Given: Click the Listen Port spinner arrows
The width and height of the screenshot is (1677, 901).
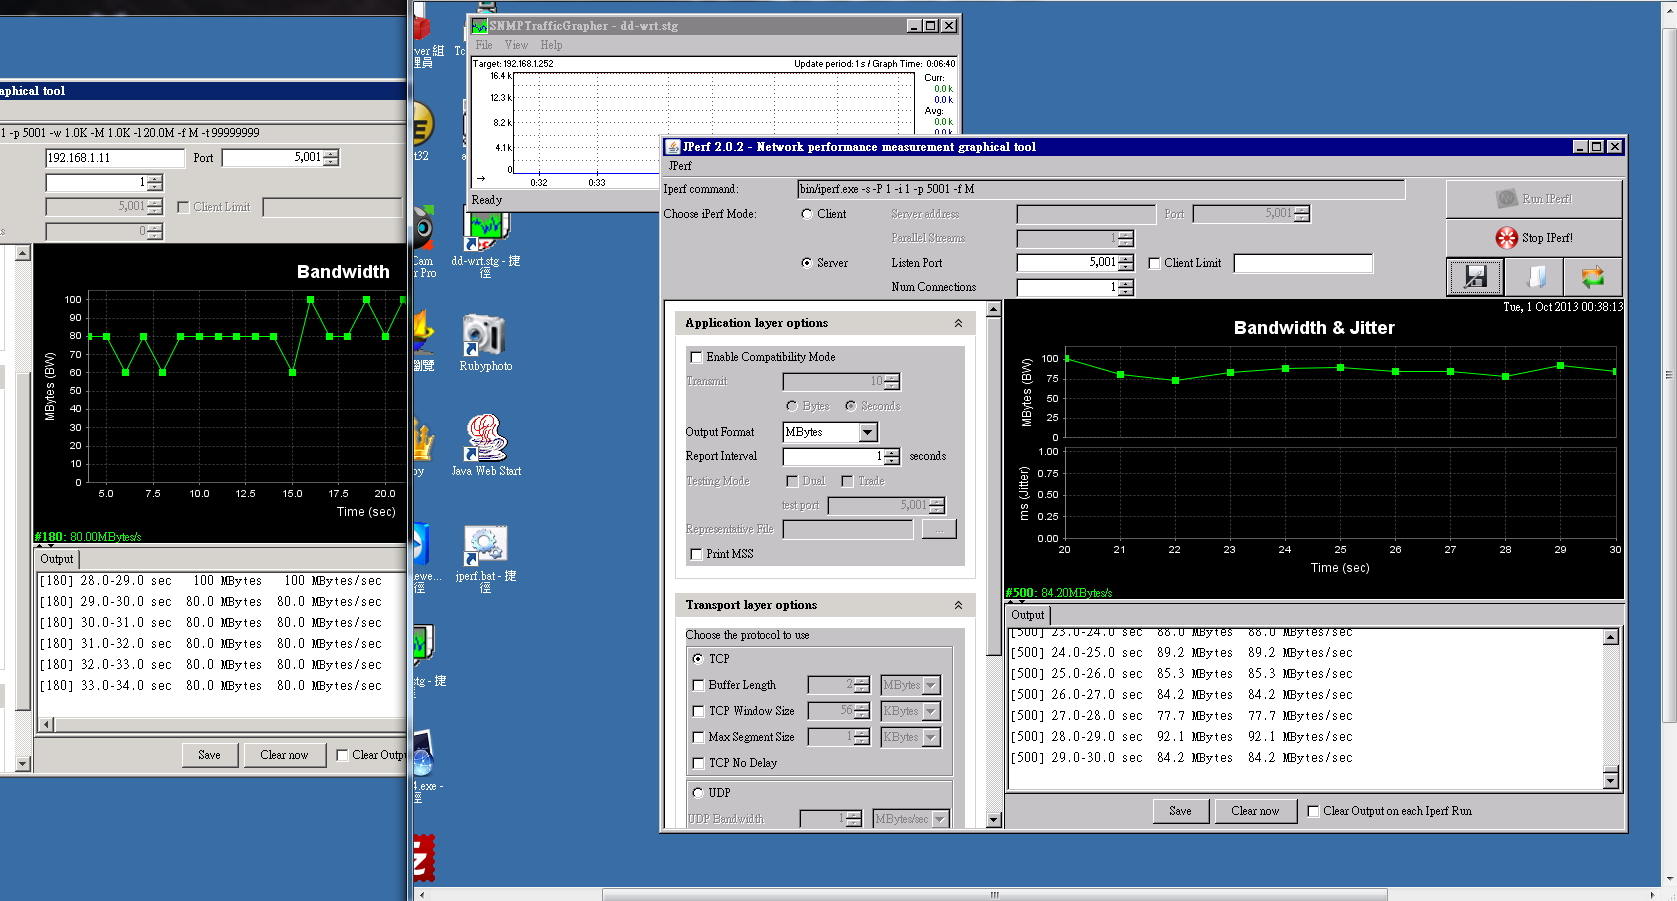Looking at the screenshot, I should point(1126,263).
